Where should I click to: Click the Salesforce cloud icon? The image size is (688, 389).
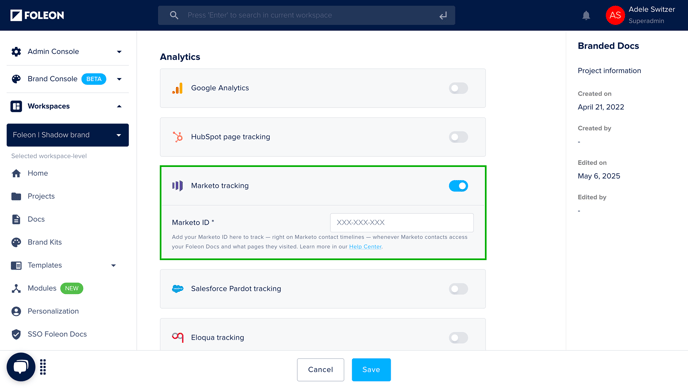(177, 289)
